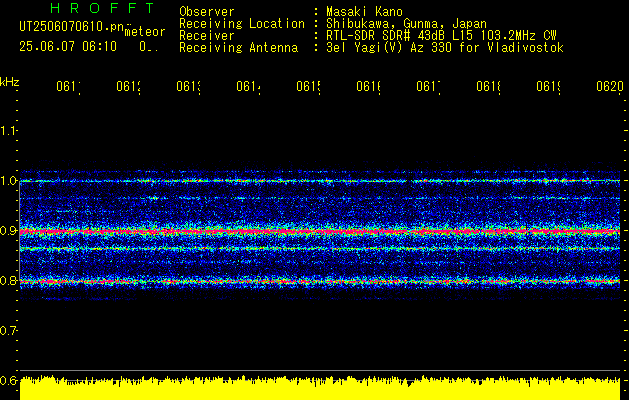Click the 'meteor' label
The image size is (629, 400).
(x=145, y=32)
